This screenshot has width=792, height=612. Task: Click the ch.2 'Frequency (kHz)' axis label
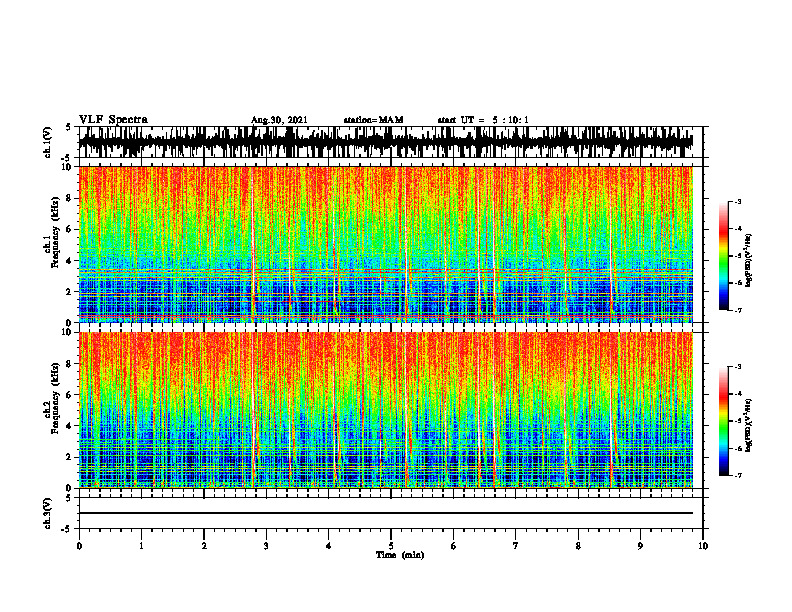tap(55, 398)
